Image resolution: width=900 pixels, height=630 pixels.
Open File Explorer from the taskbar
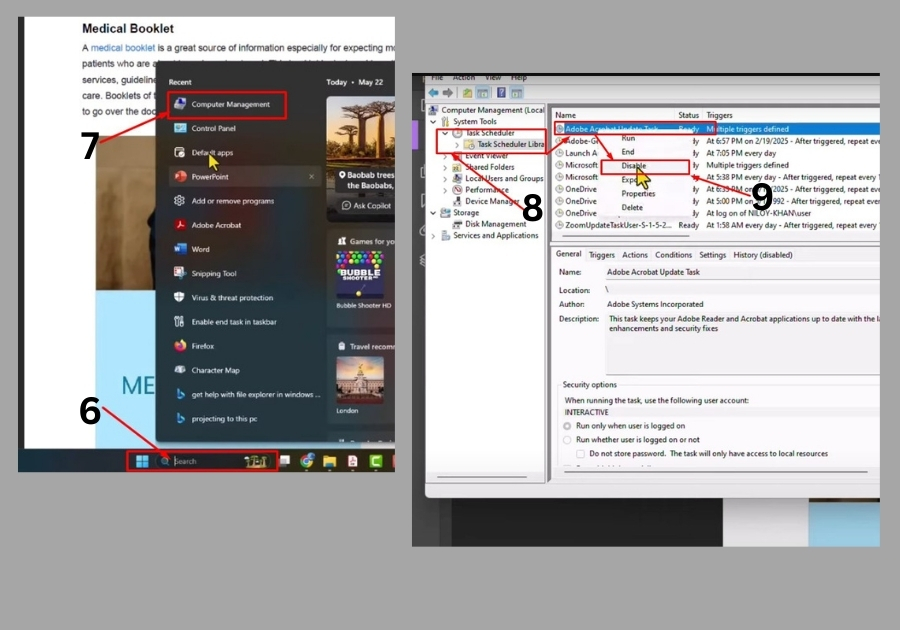(x=329, y=461)
